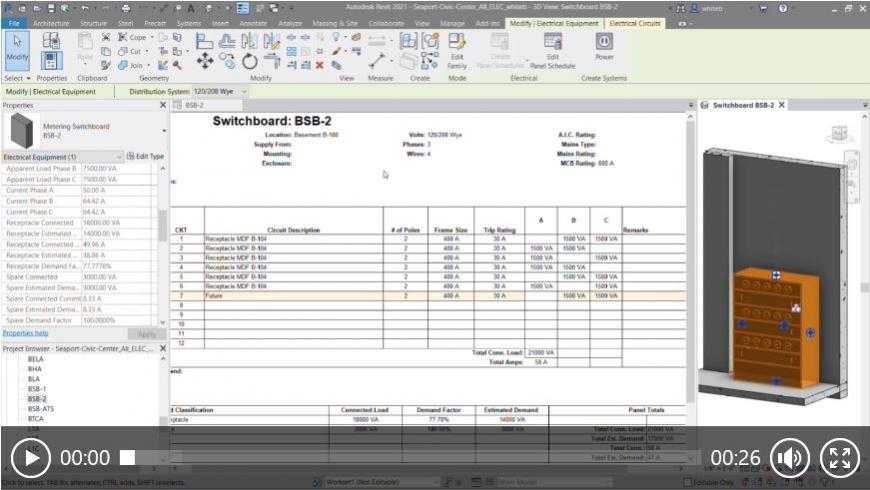
Task: Open the Cope dropdown arrow
Action: 152,38
